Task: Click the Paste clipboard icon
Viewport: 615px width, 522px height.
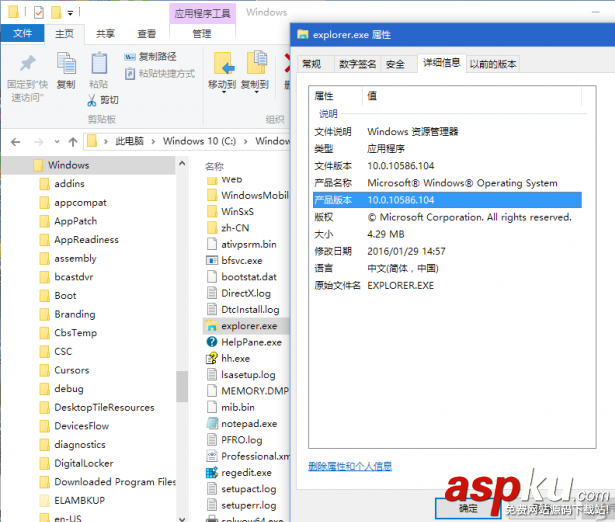Action: 99,63
